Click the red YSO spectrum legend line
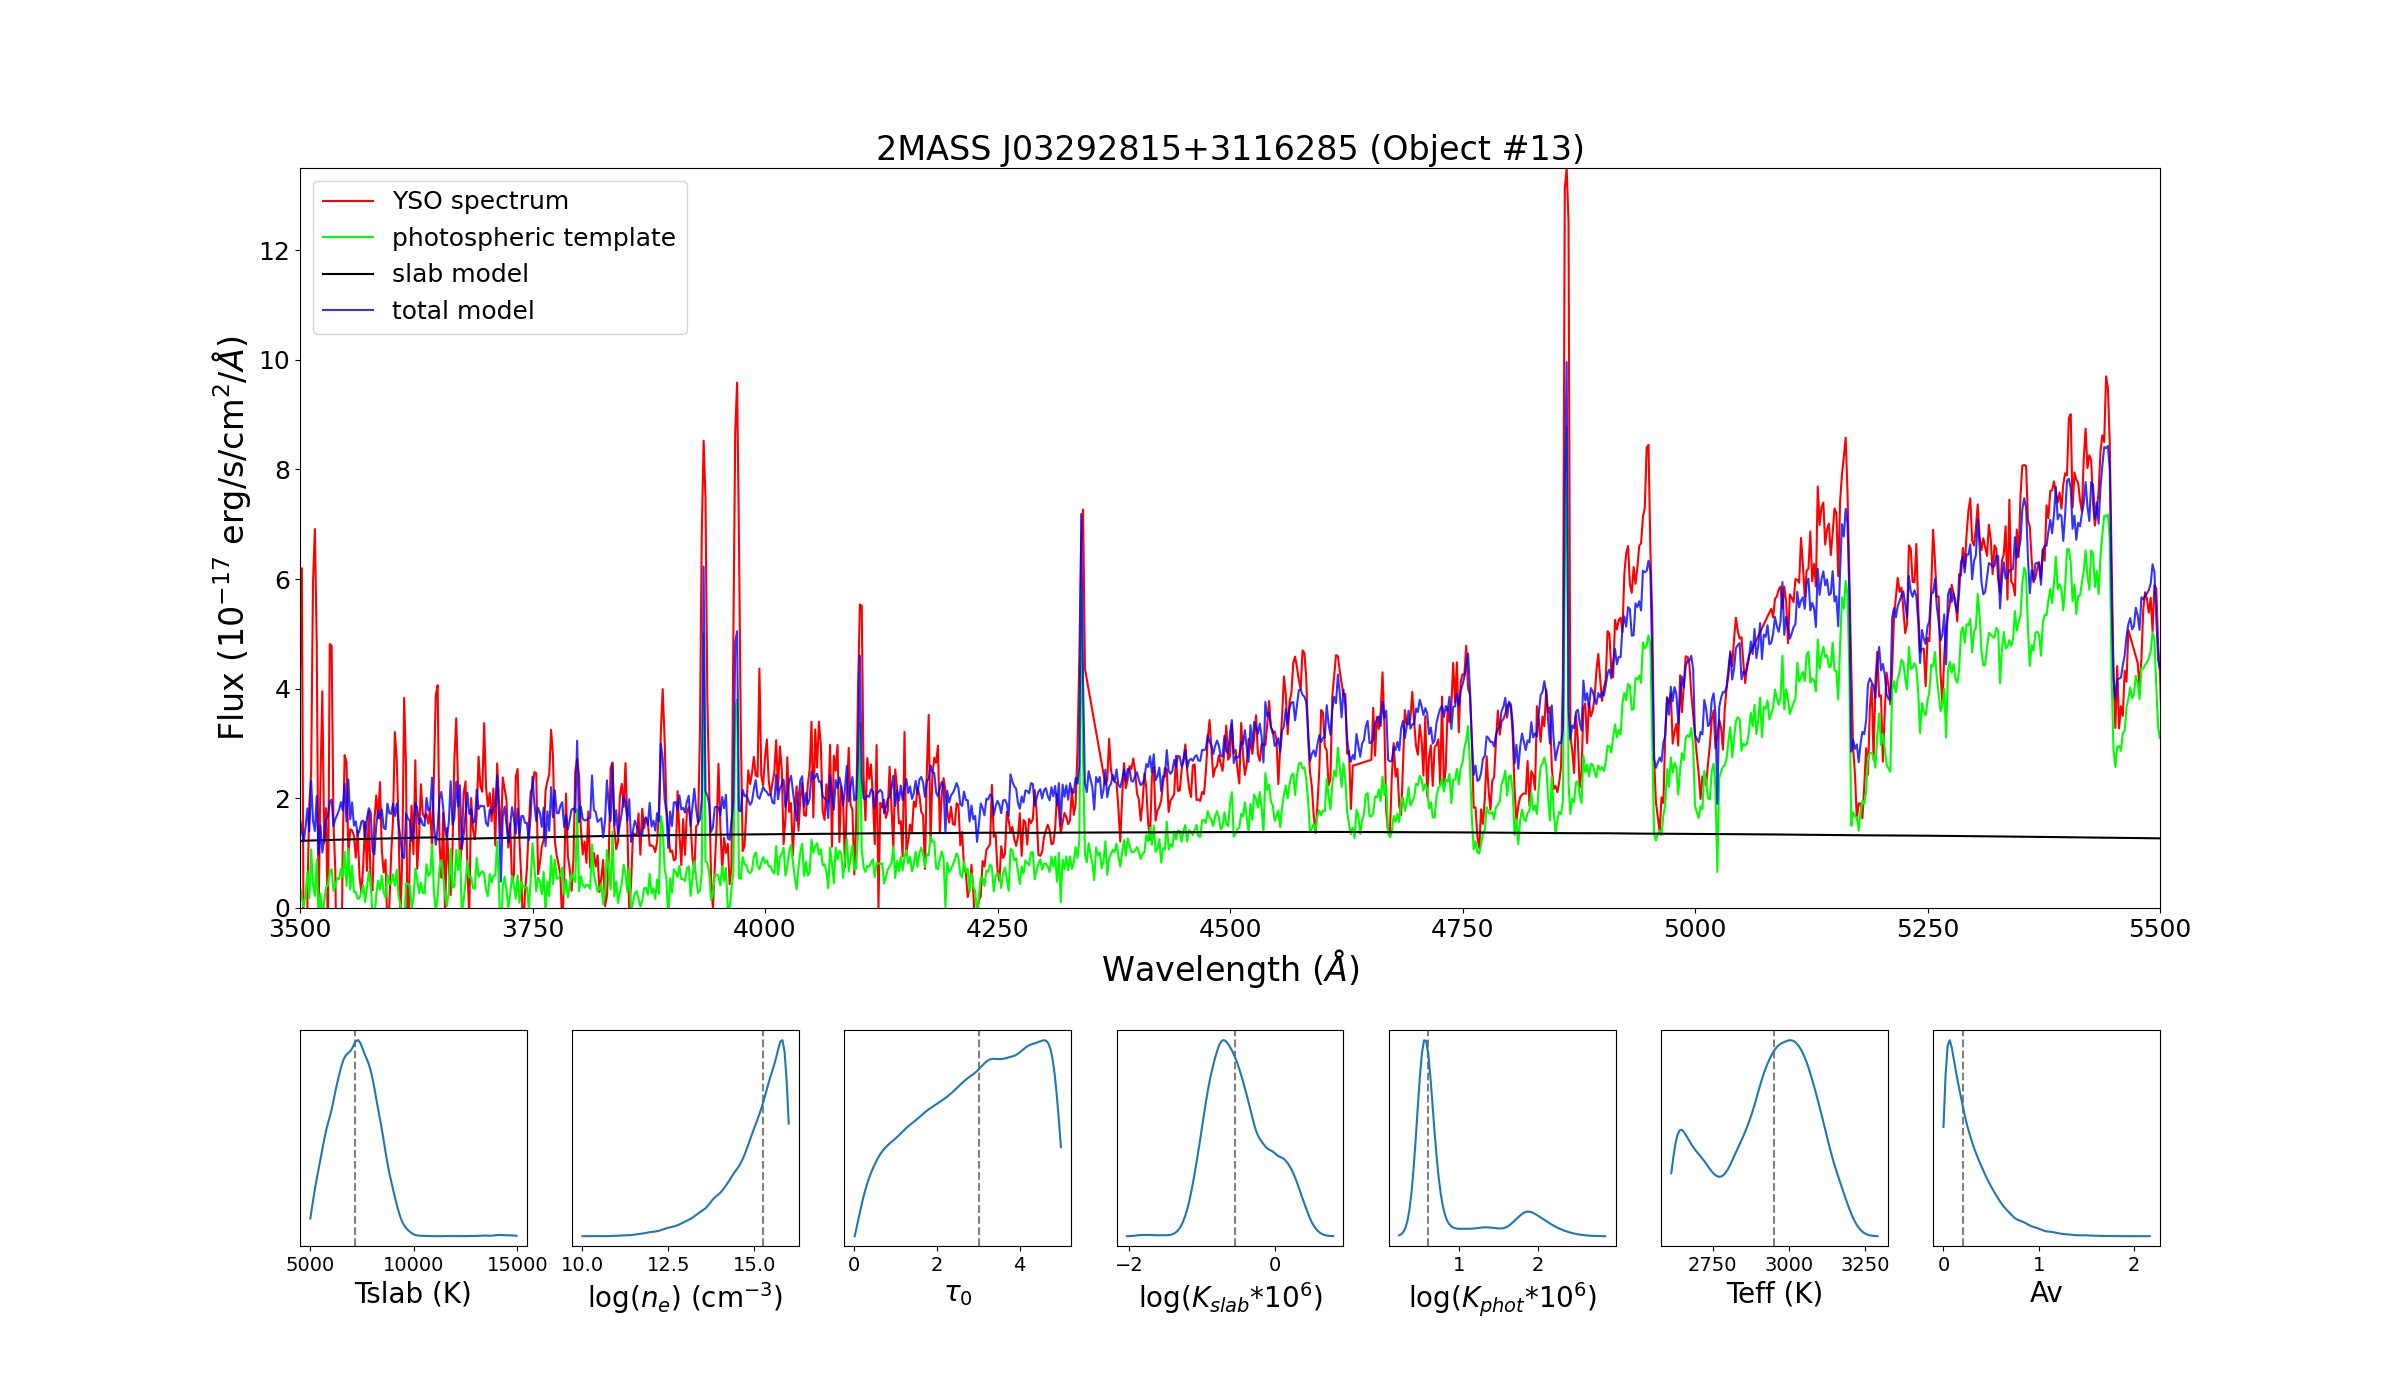Image resolution: width=2400 pixels, height=1400 pixels. [347, 201]
